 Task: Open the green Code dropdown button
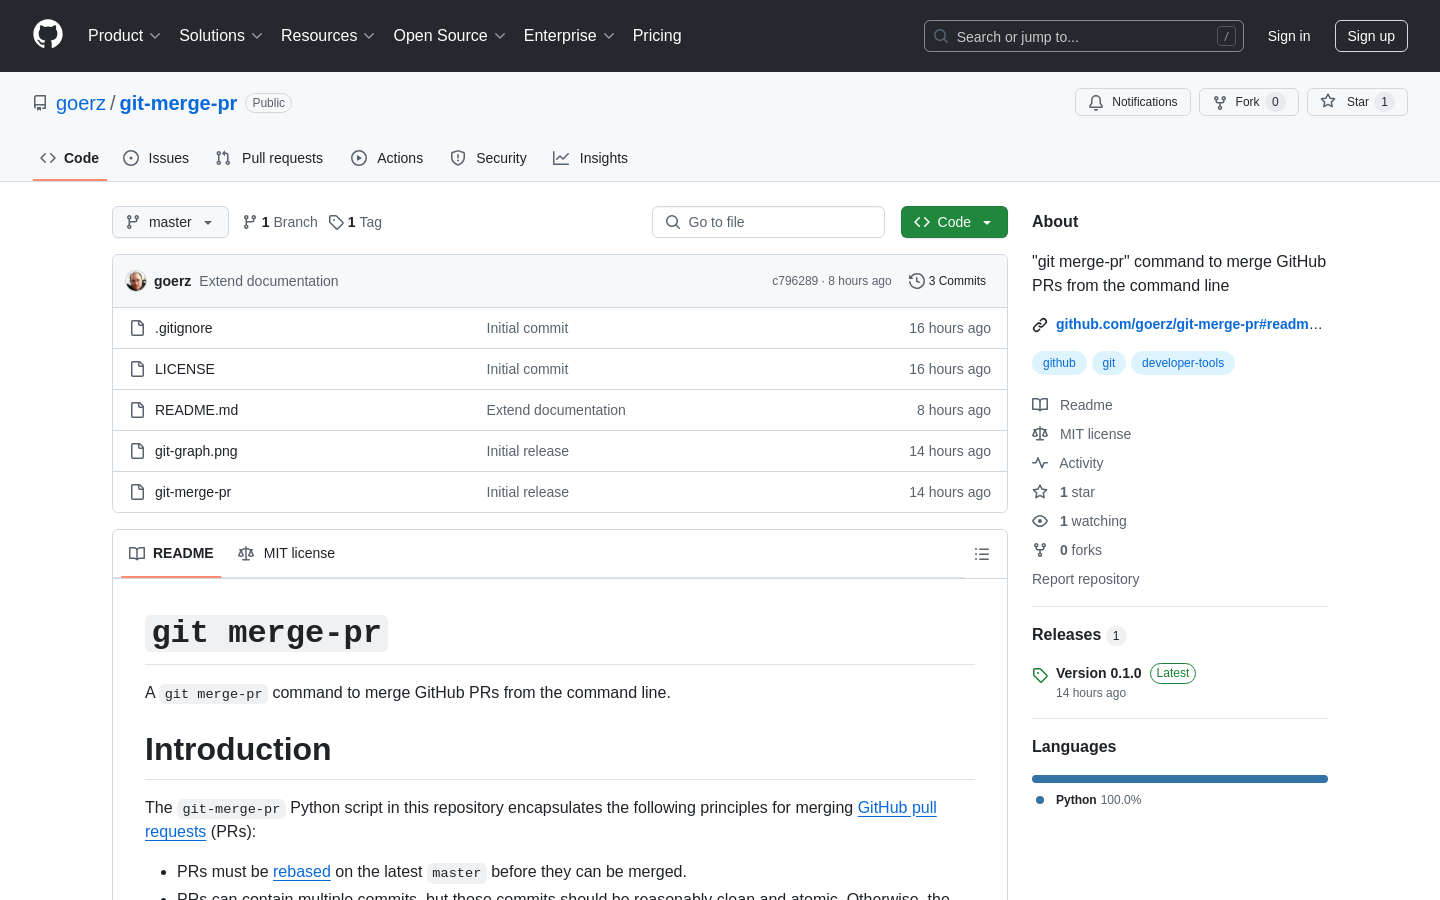pos(954,222)
